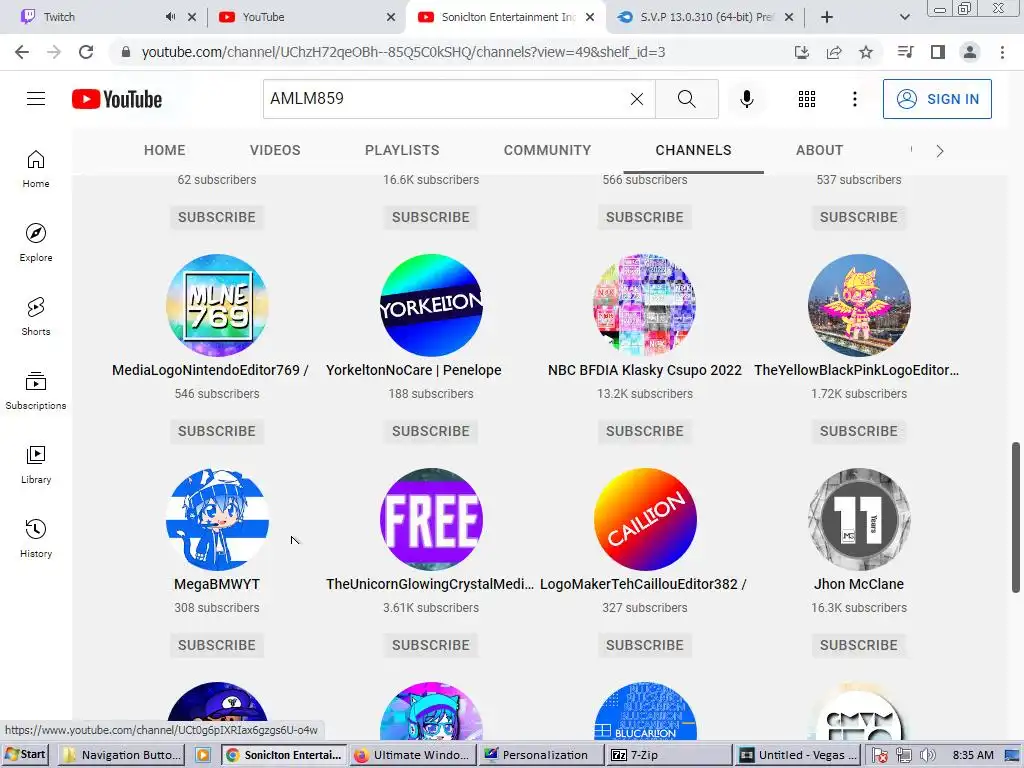
Task: Subscribe to MegaBMWYT
Action: point(217,645)
